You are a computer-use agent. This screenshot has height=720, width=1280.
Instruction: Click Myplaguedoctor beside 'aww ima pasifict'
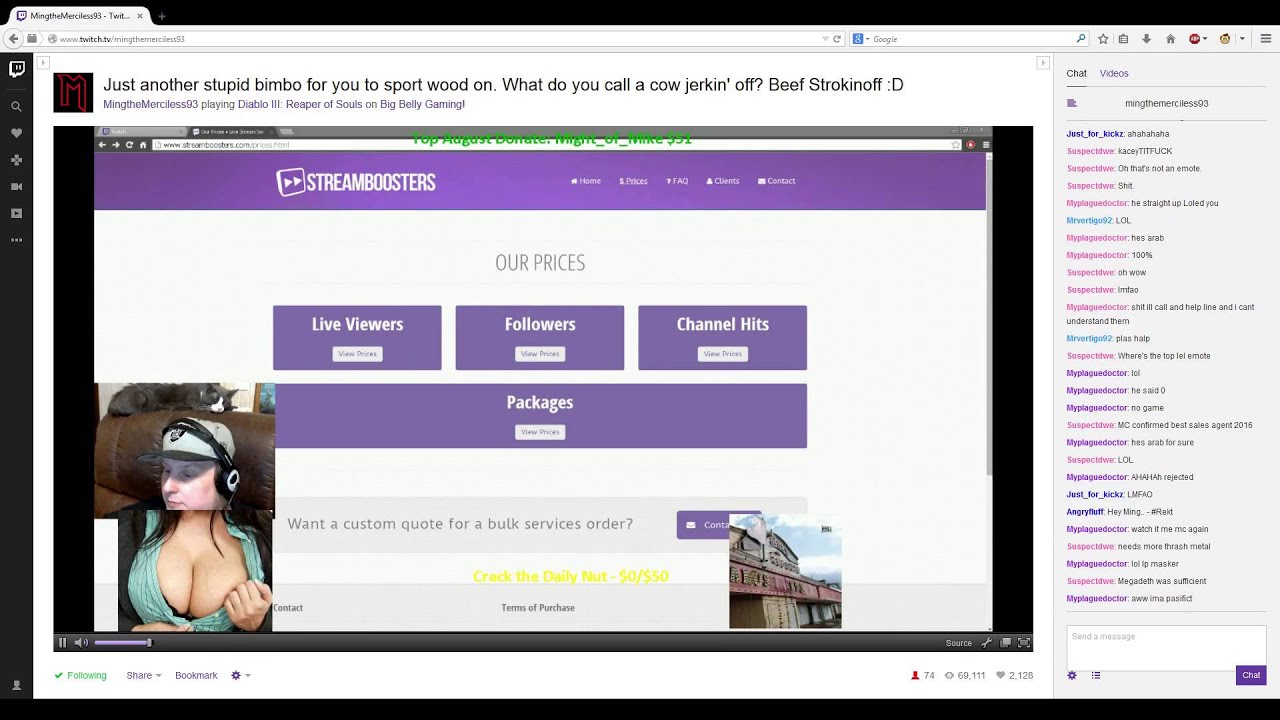1097,599
